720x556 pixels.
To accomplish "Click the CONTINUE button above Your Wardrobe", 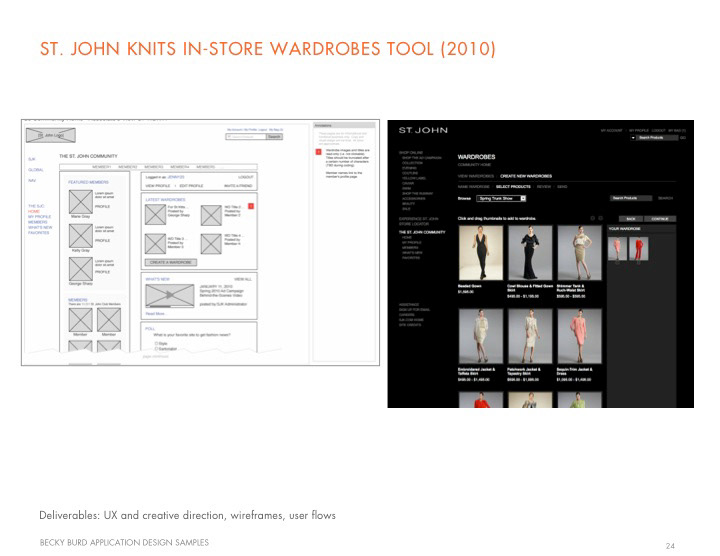I will coord(660,219).
